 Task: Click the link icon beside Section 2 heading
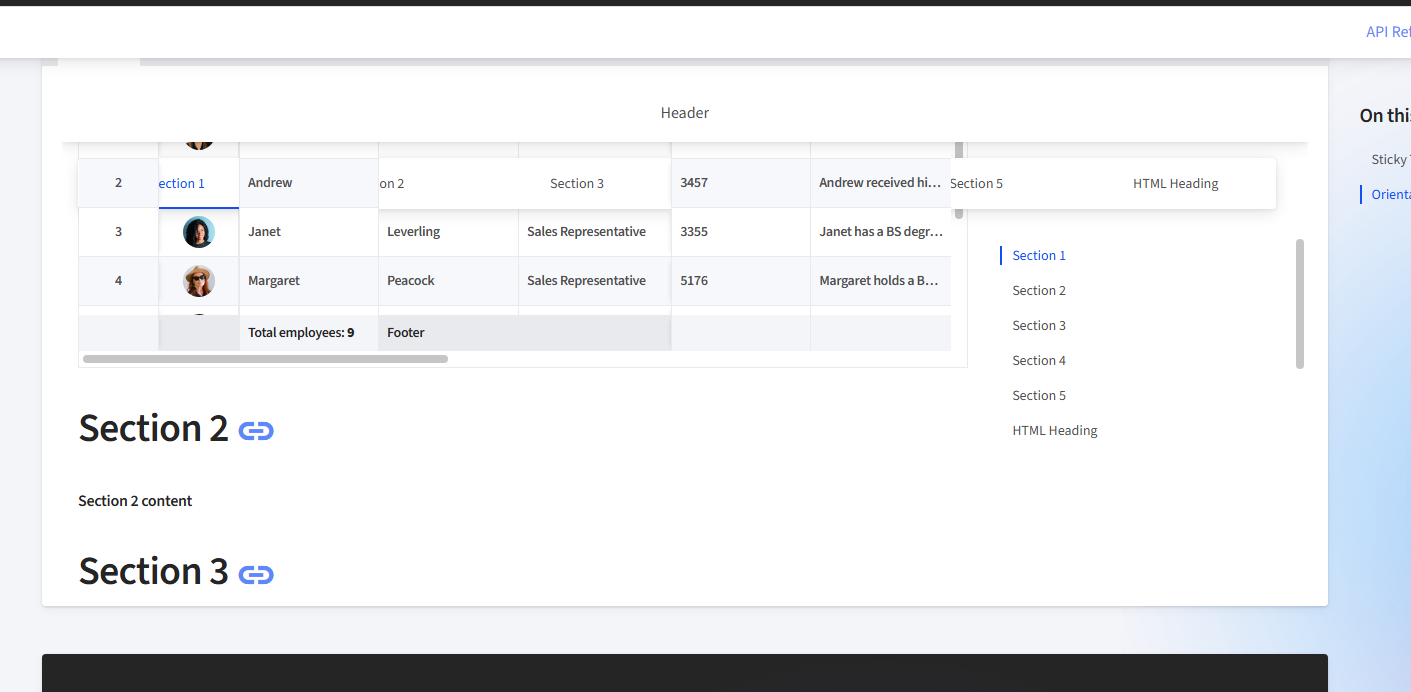tap(256, 430)
